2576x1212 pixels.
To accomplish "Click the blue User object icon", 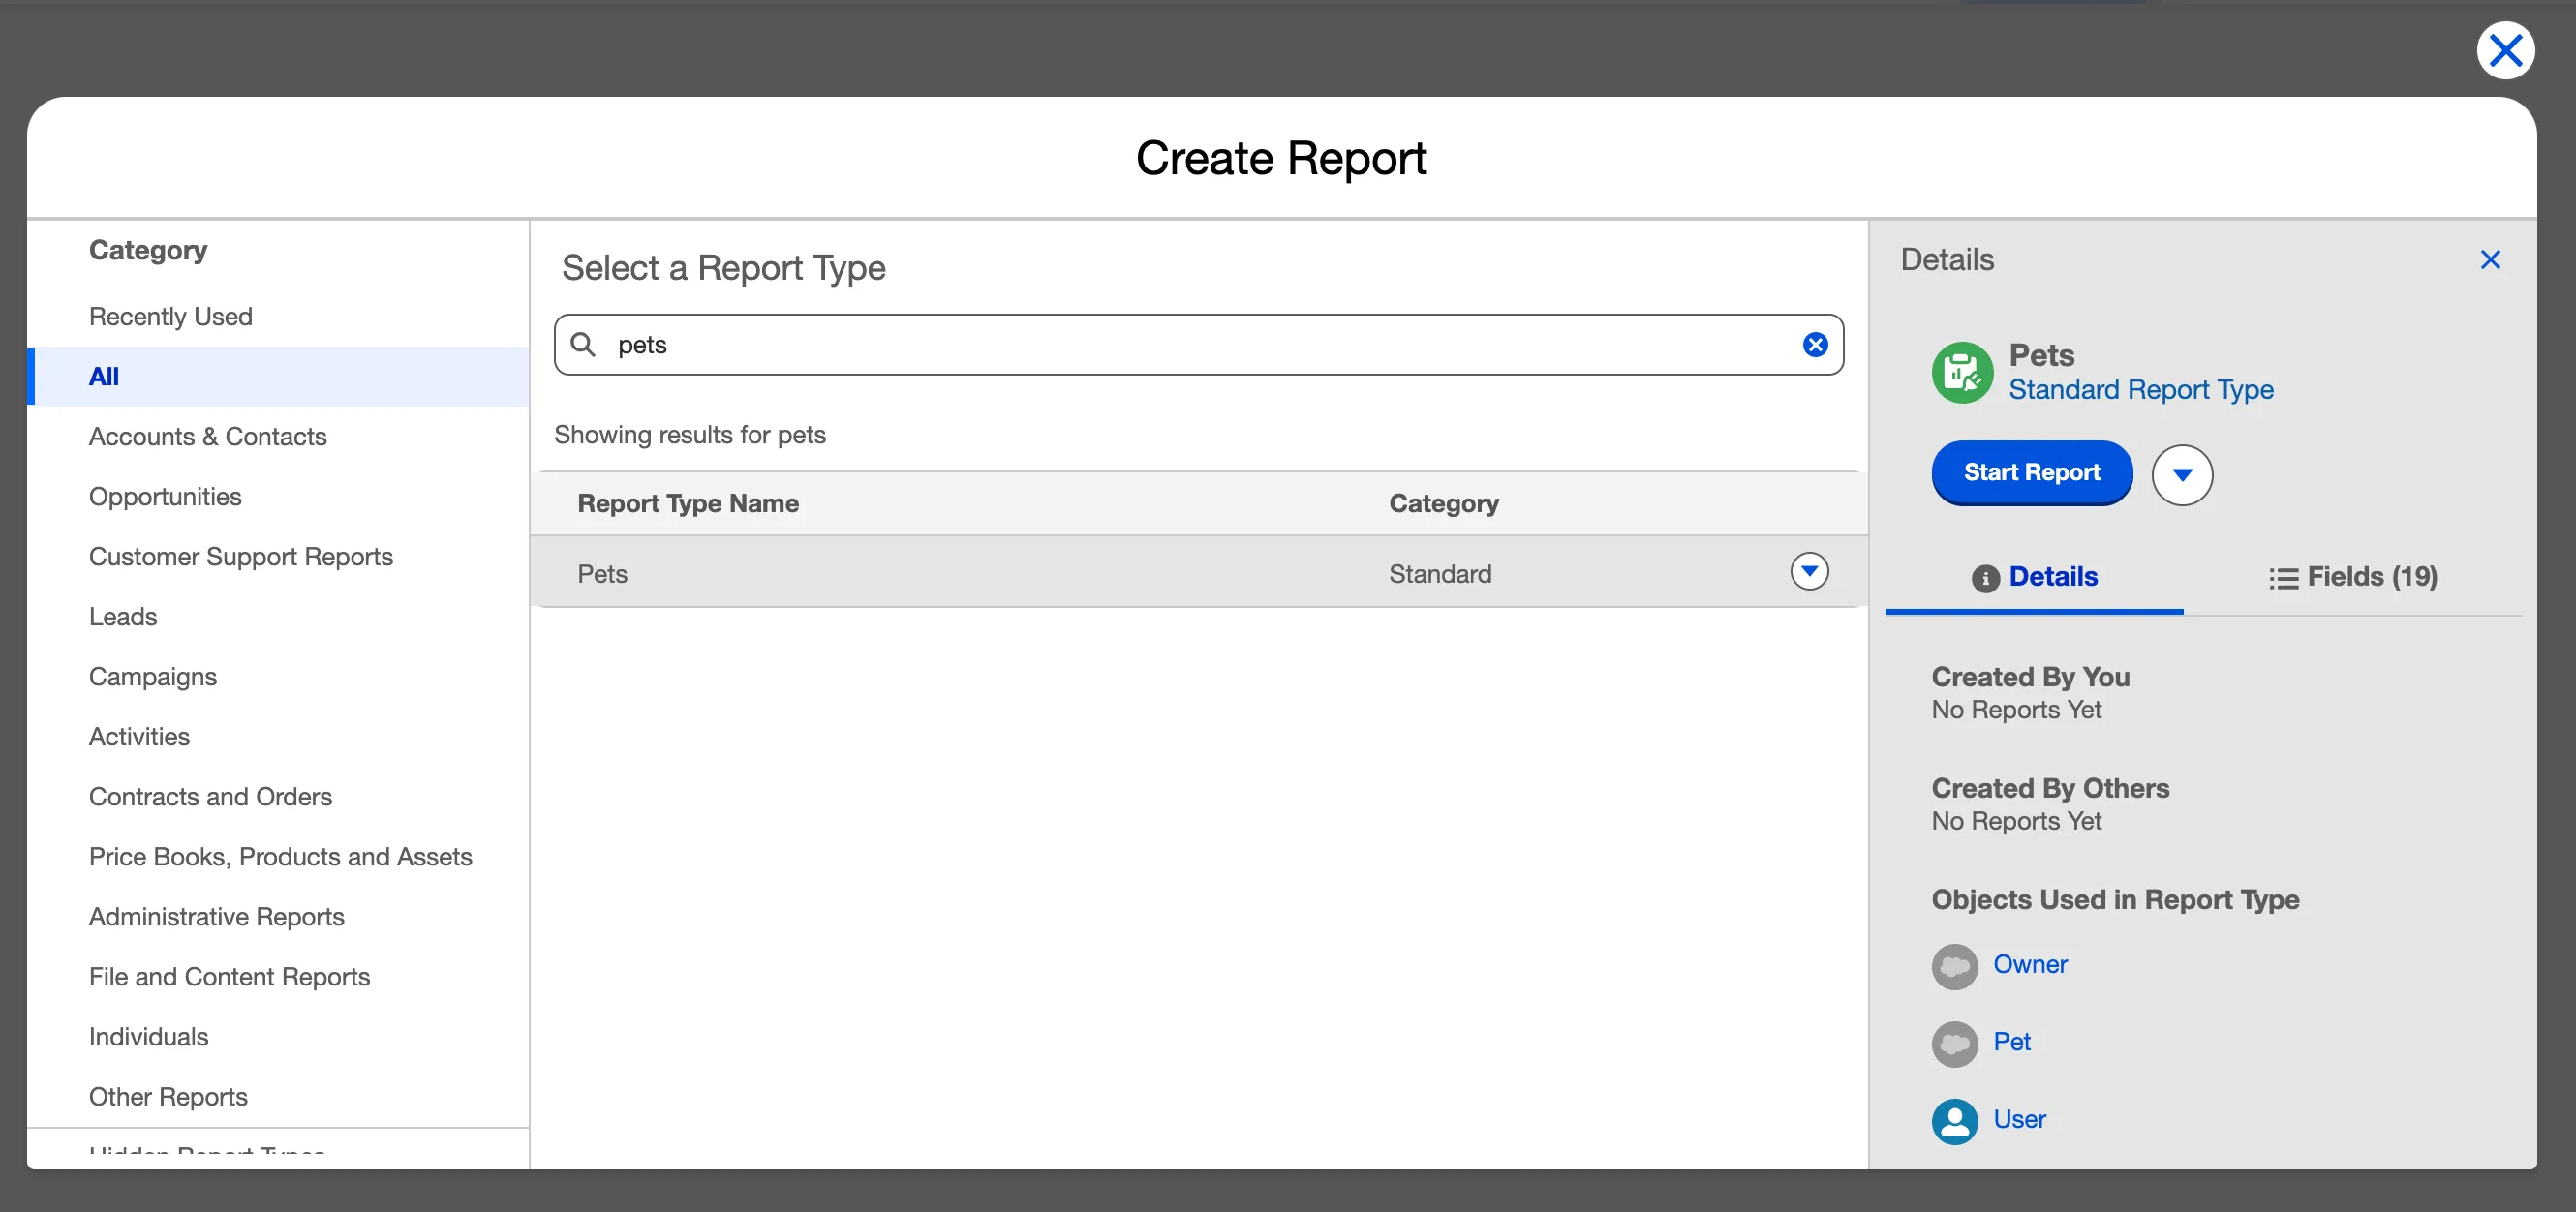I will point(1954,1120).
